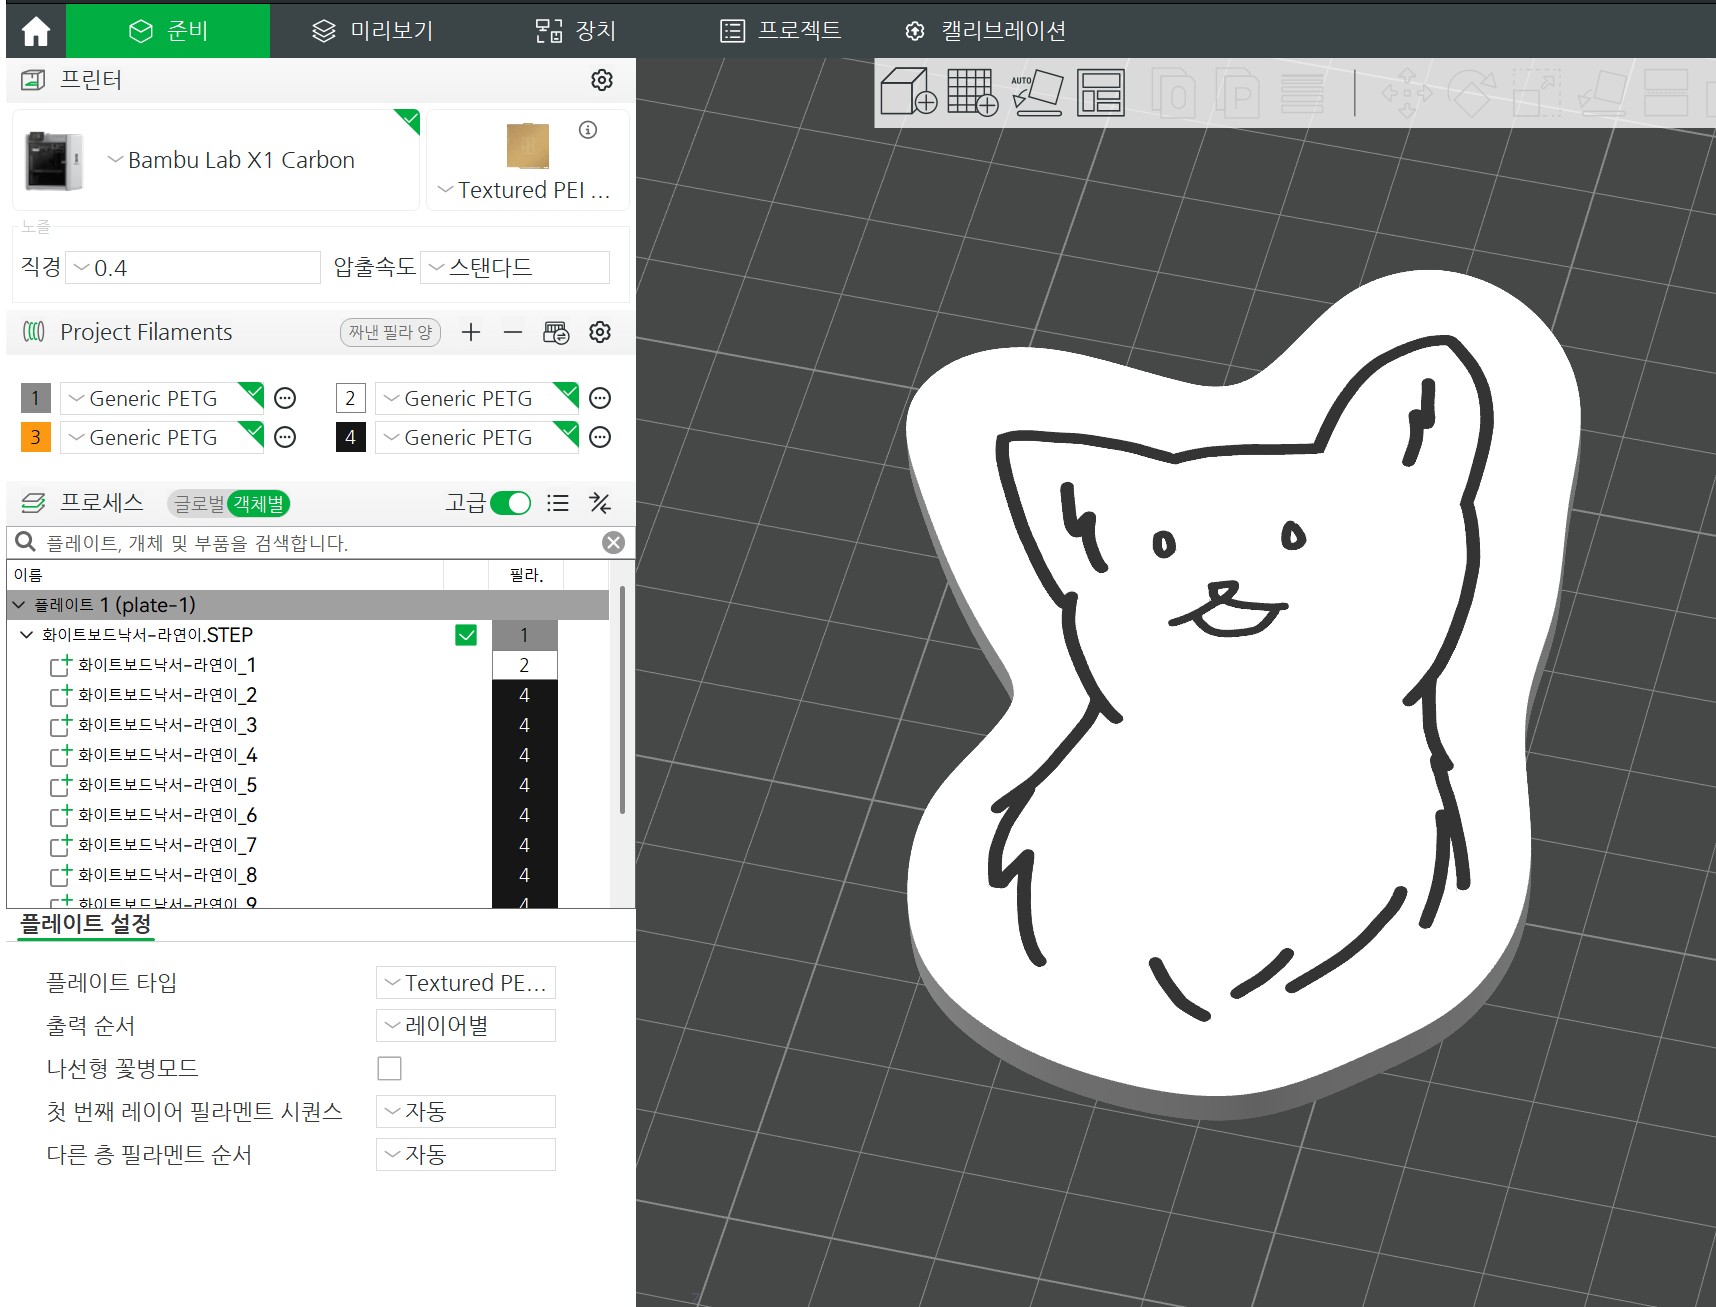Edit filament 2 preset via ellipsis icon
The width and height of the screenshot is (1716, 1307).
coord(600,398)
